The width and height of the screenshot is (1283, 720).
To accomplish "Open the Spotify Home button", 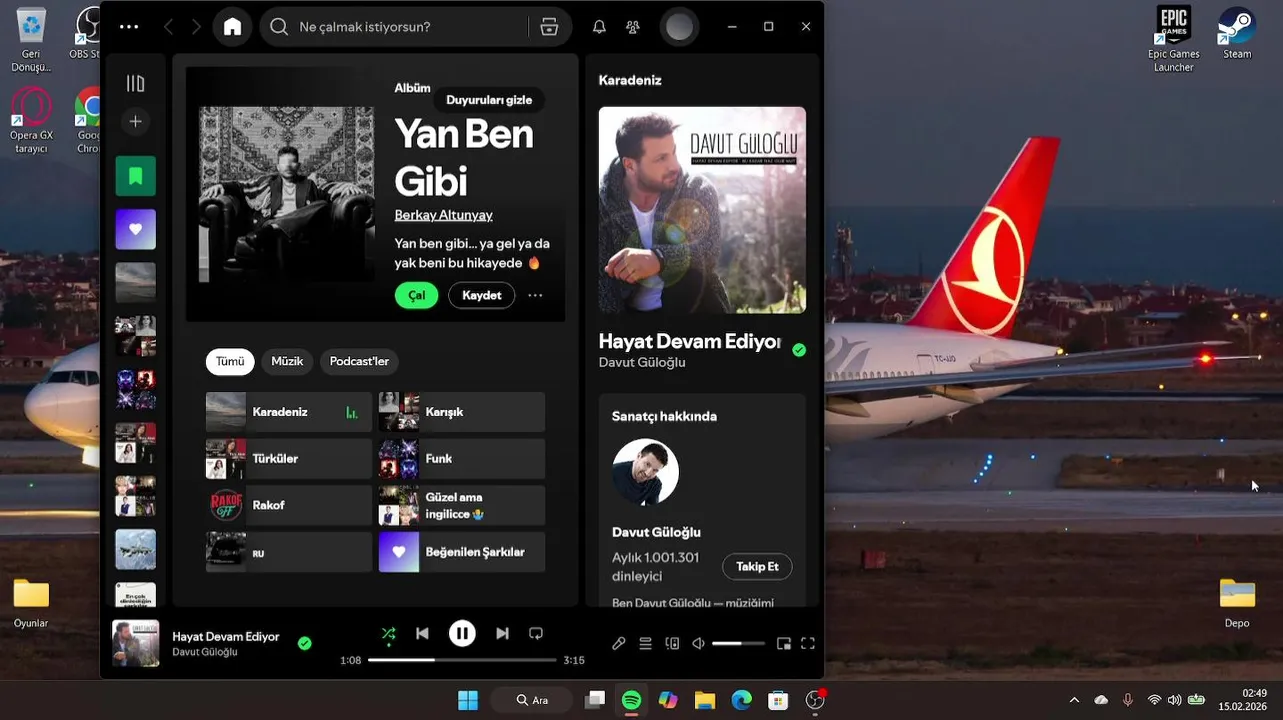I will click(232, 27).
